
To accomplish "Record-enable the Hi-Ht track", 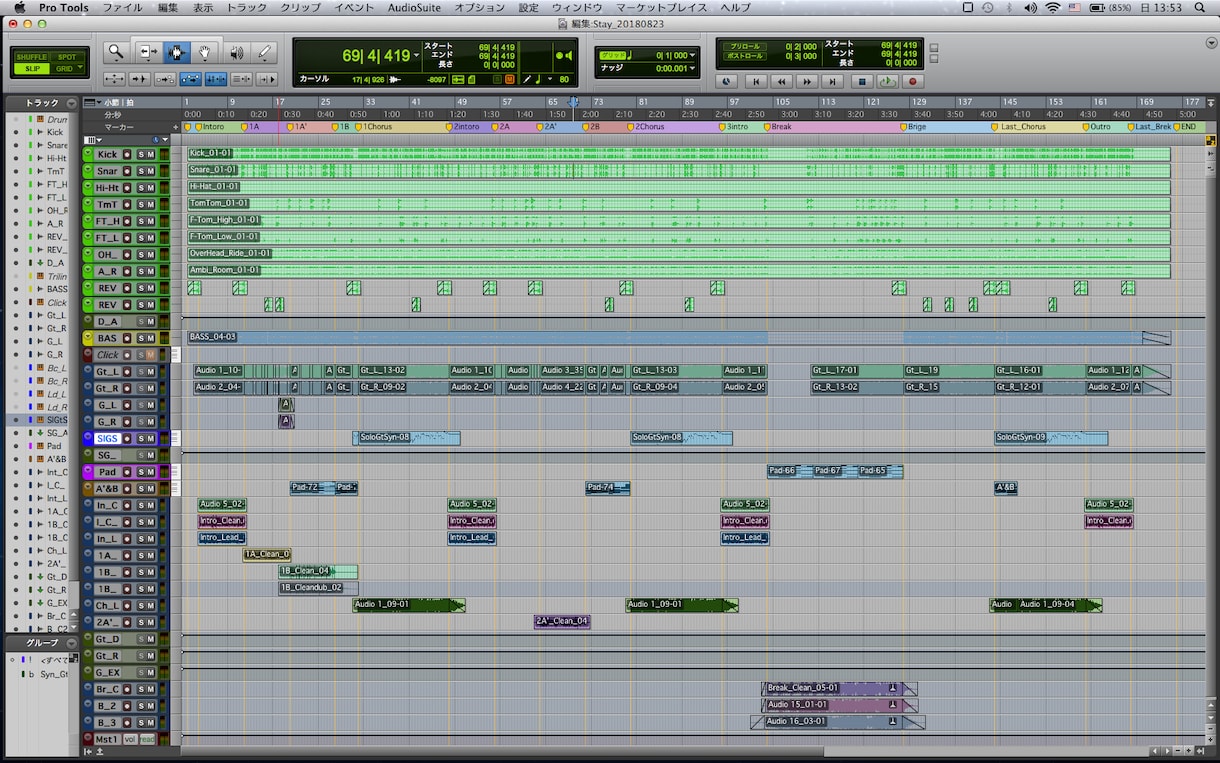I will click(x=127, y=187).
